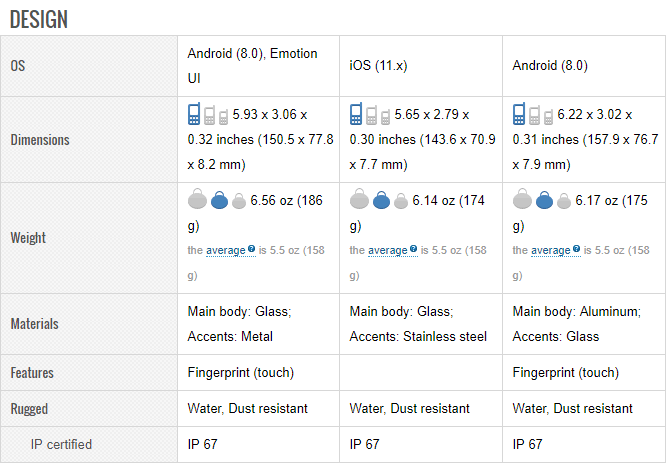
Task: Select the Dimensions row label
Action: point(40,140)
